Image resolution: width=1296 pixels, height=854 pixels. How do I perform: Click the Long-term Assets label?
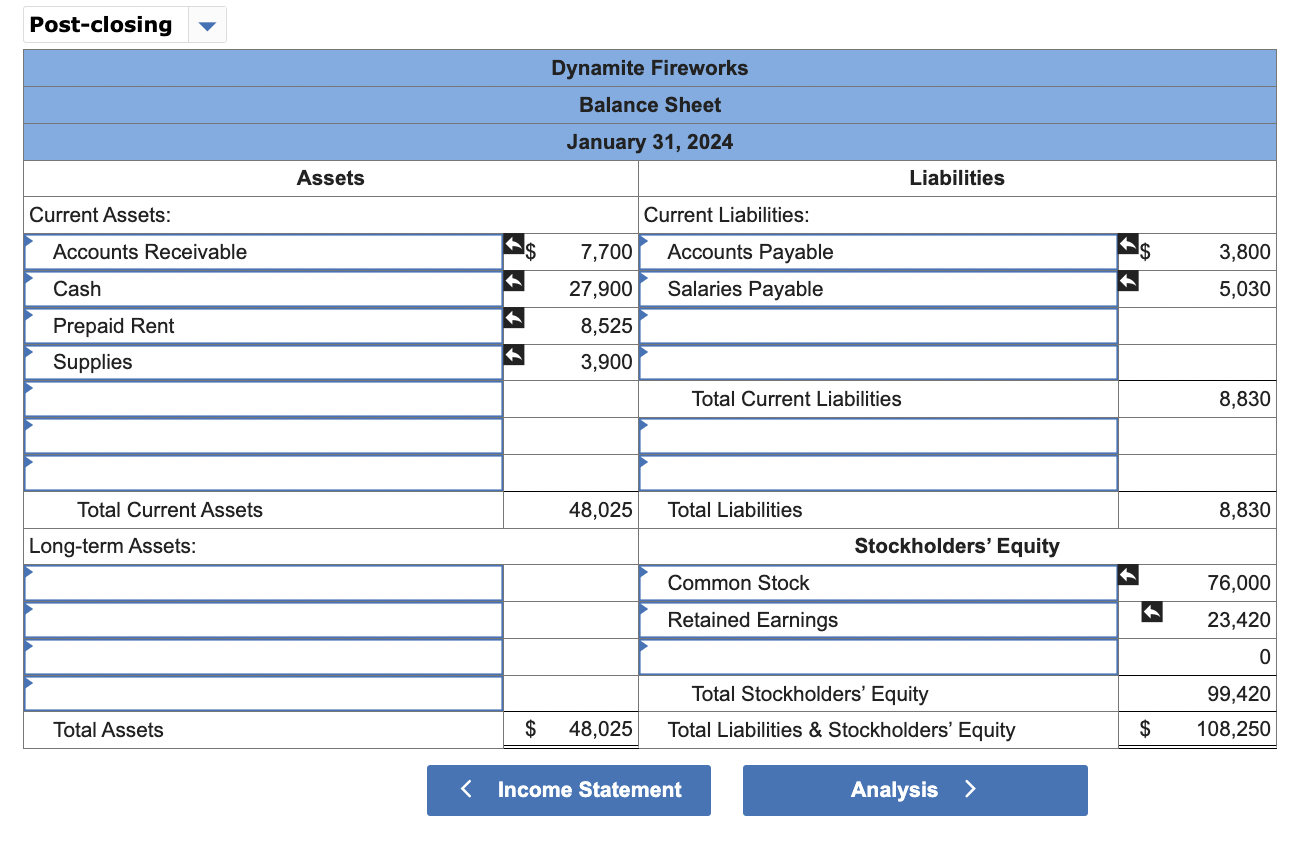[113, 546]
